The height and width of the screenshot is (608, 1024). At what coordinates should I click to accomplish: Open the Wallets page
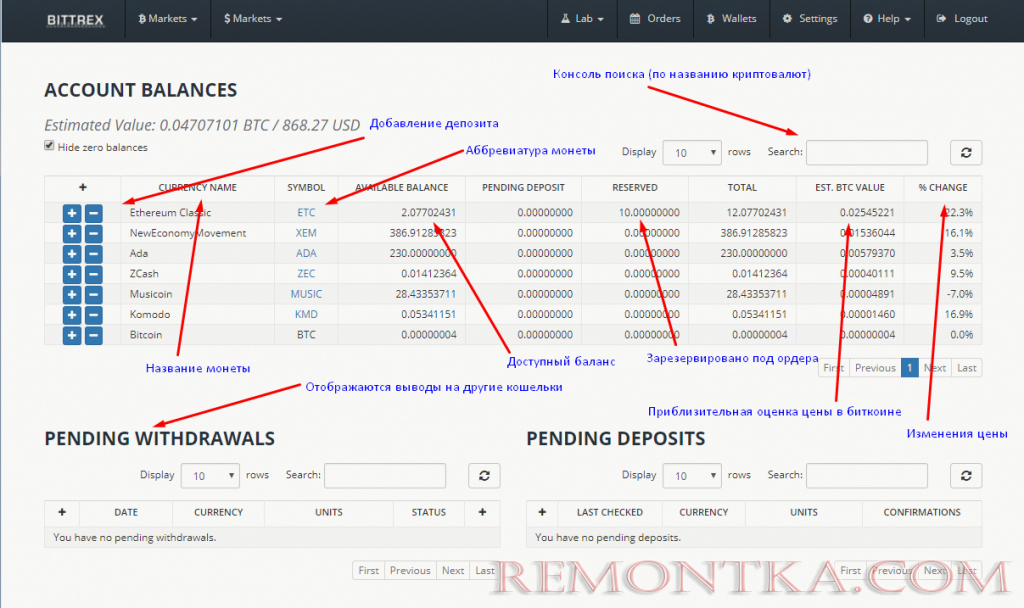click(x=731, y=19)
